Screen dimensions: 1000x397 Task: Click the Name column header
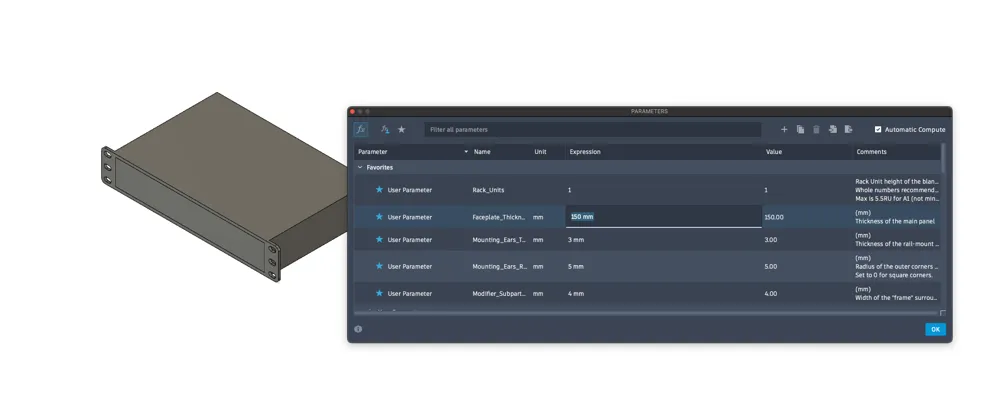482,152
